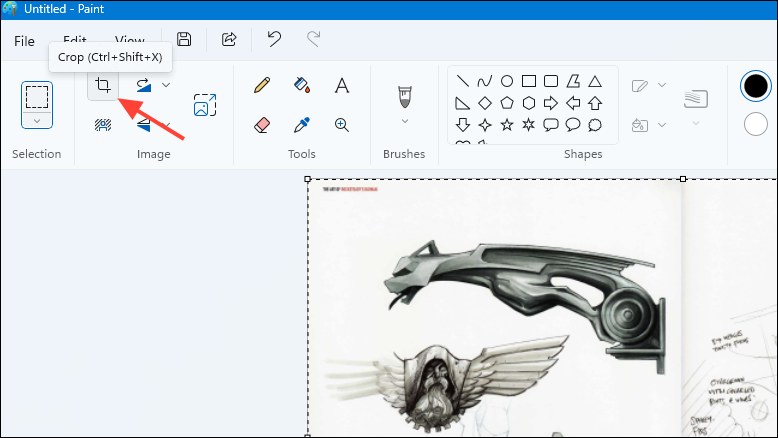Select the Down arrow shape

[x=462, y=125]
